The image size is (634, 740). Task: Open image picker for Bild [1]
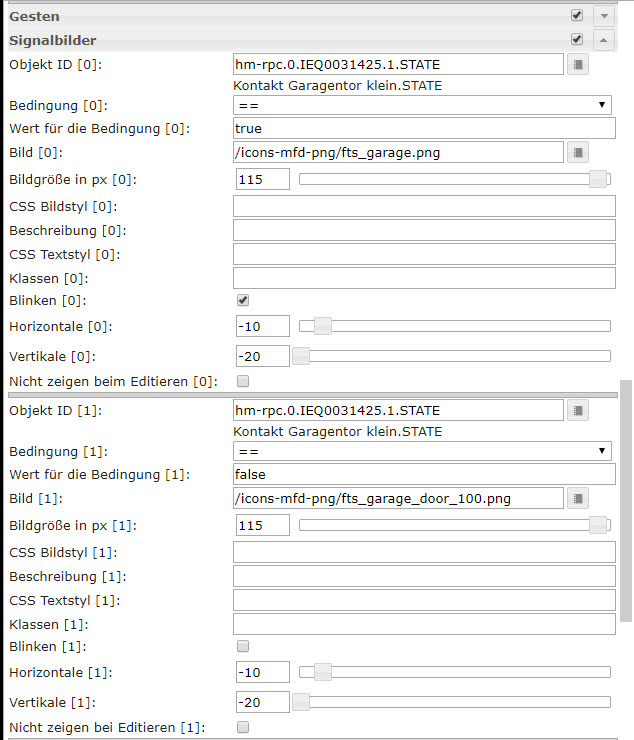tap(579, 498)
